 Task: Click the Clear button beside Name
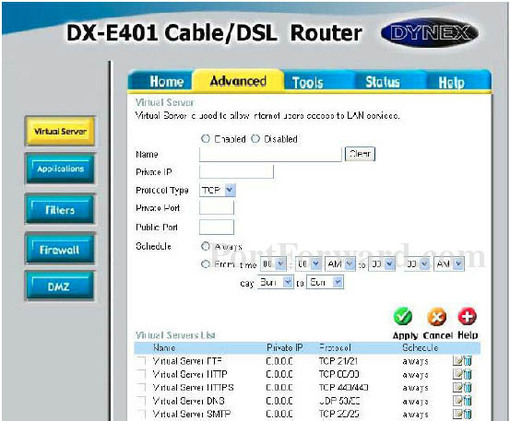(x=360, y=154)
